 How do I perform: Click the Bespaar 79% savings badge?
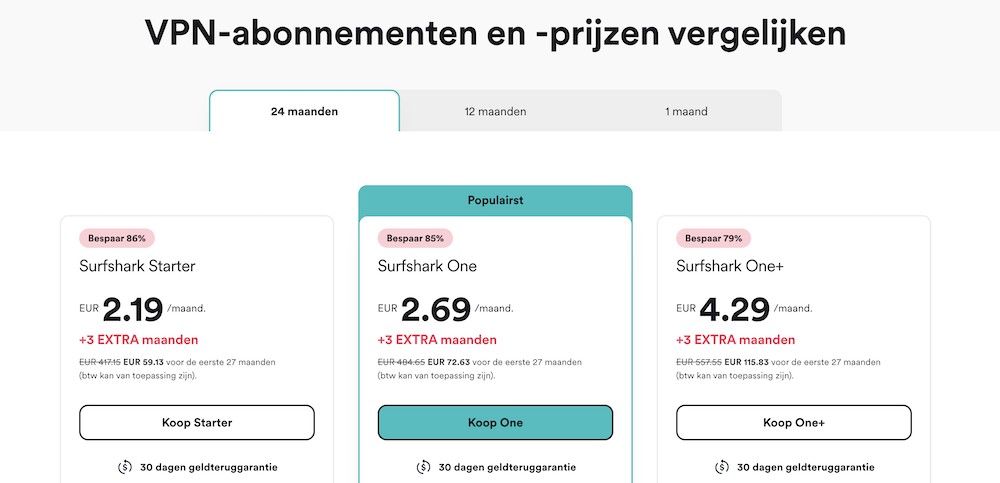click(714, 238)
